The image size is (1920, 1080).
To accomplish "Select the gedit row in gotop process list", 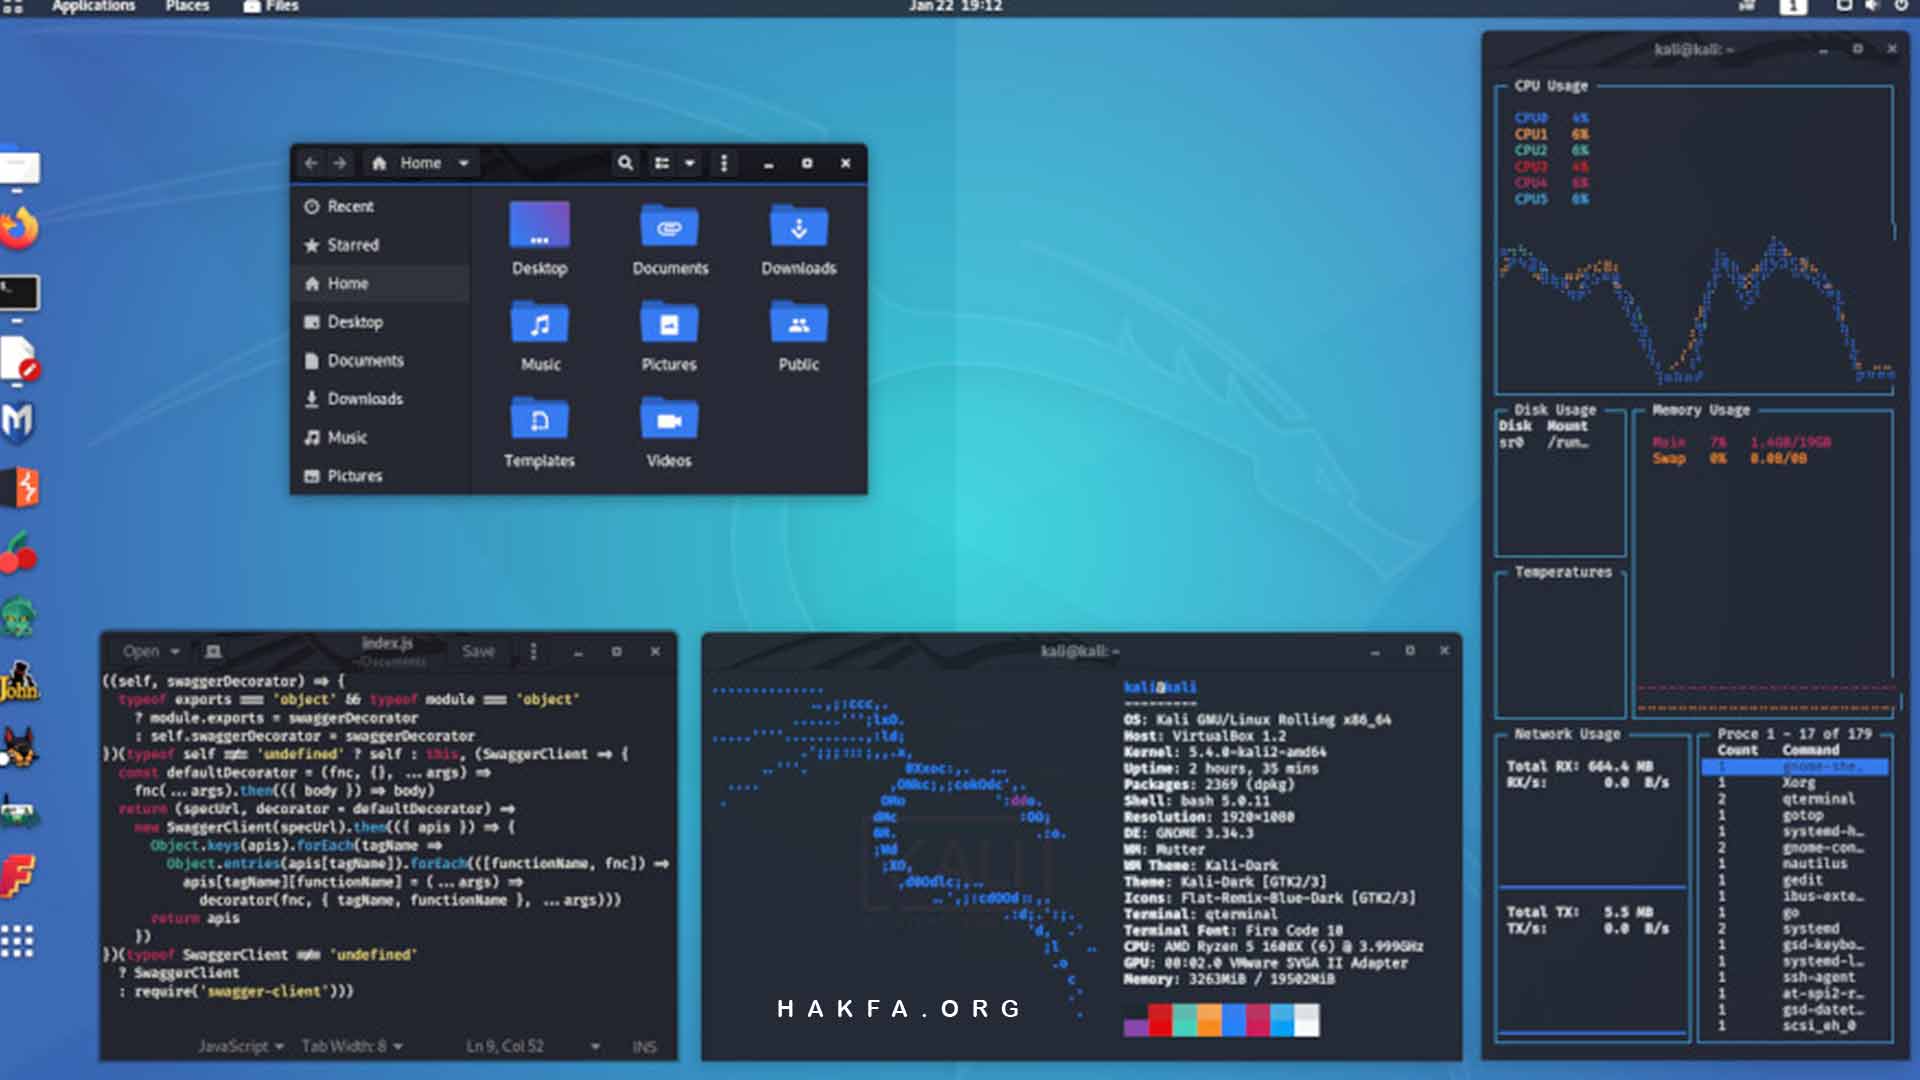I will pos(1795,880).
